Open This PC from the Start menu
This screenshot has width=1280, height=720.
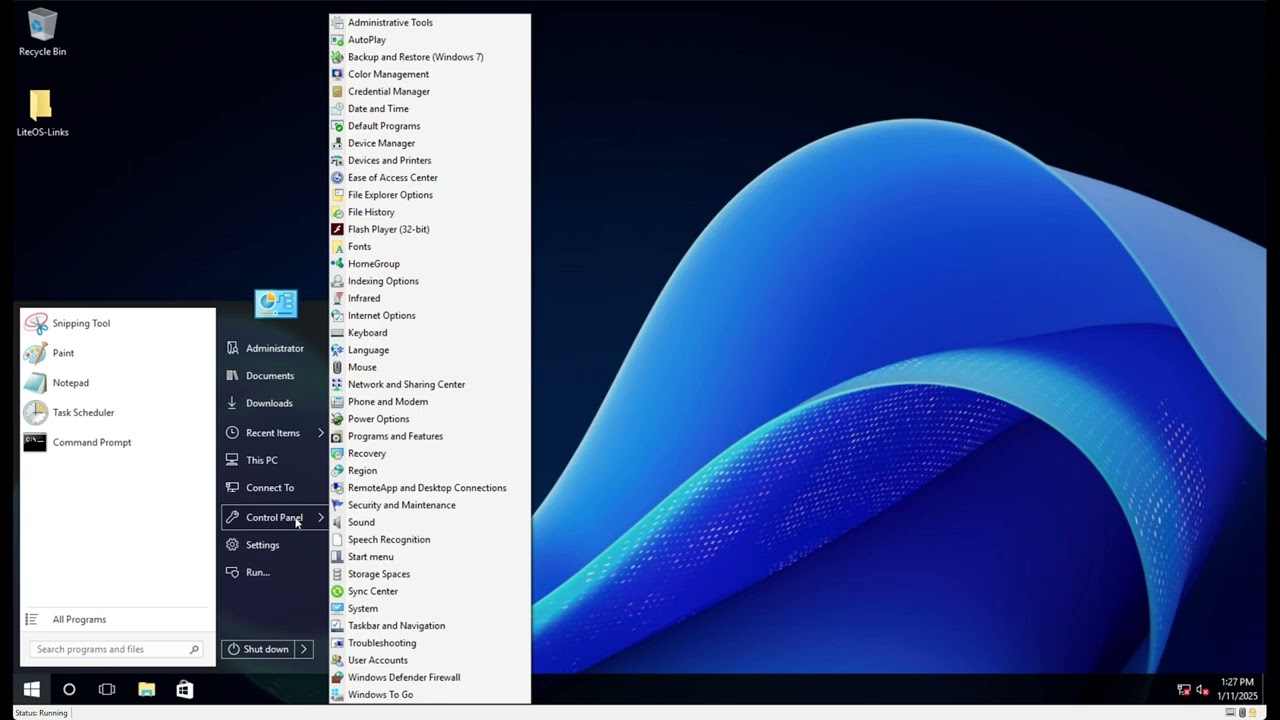(x=274, y=460)
